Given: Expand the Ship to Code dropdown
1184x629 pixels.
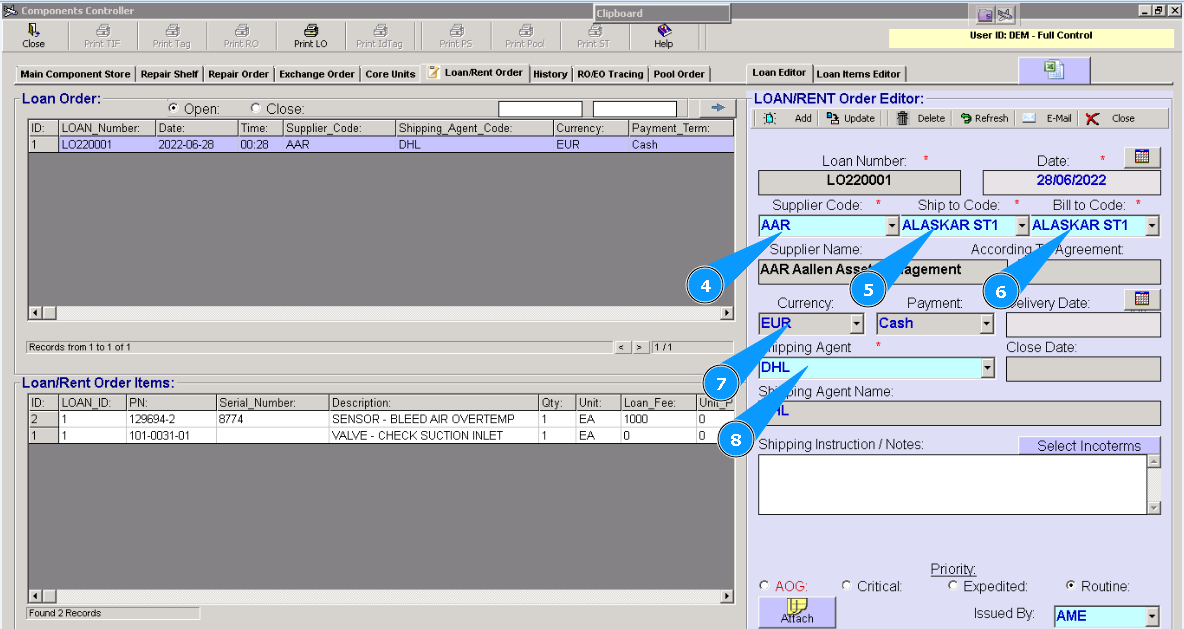Looking at the screenshot, I should point(1022,225).
